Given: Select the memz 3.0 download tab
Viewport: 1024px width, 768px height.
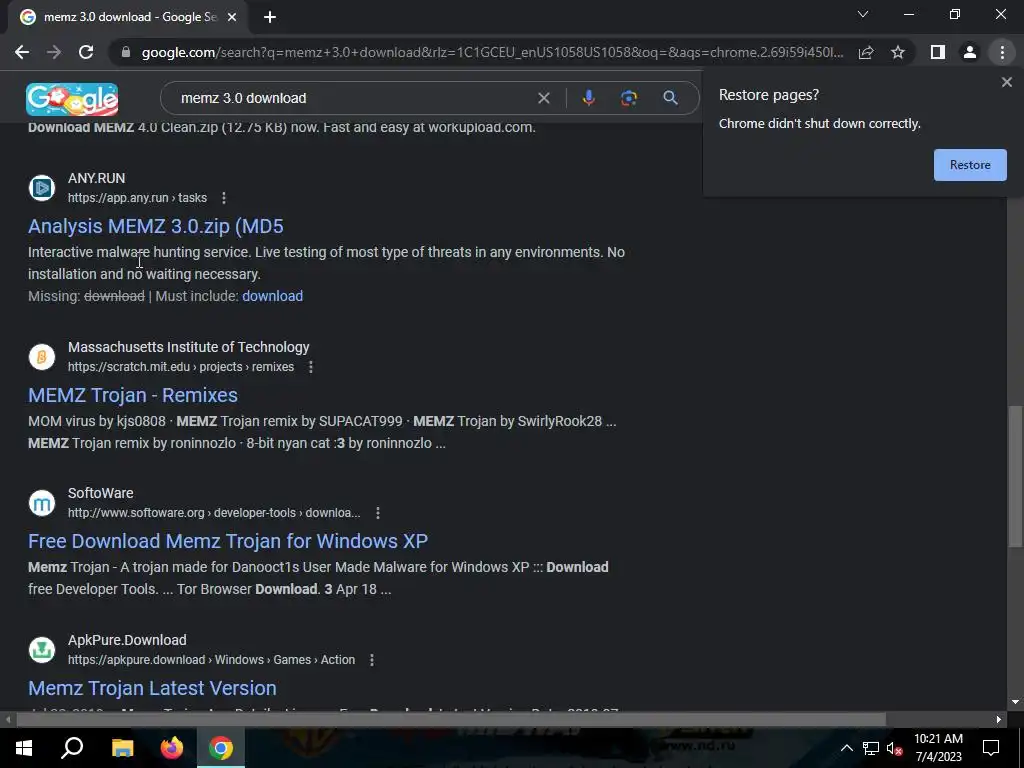Looking at the screenshot, I should pyautogui.click(x=128, y=17).
